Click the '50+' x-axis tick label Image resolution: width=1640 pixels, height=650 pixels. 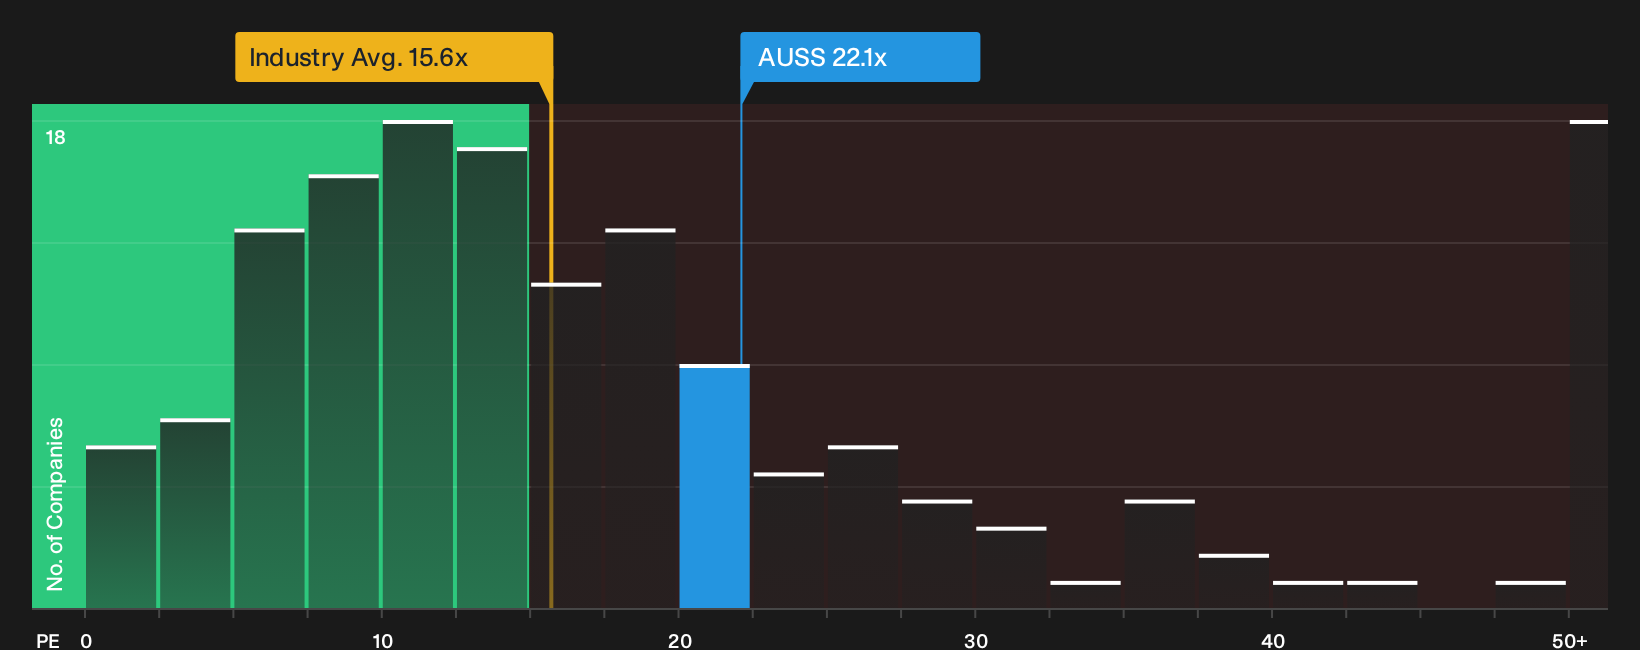(1570, 640)
